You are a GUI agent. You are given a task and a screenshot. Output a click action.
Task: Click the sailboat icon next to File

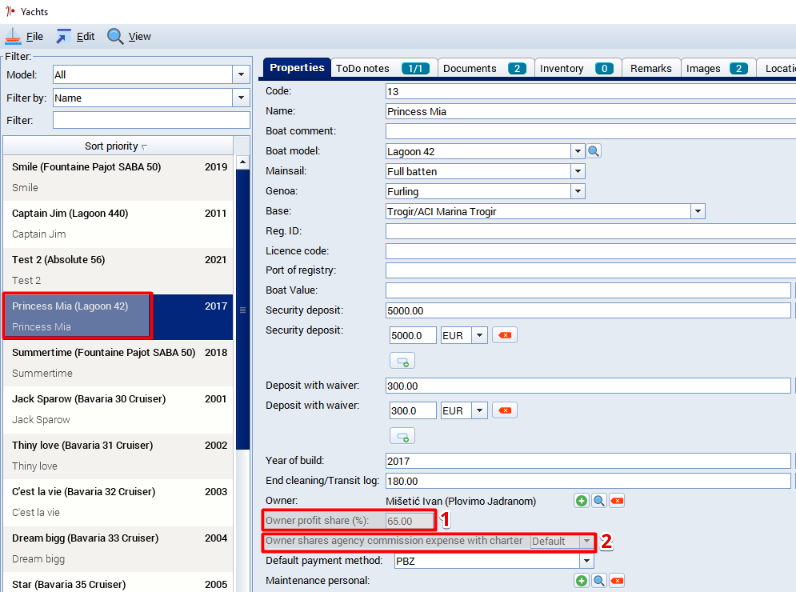coord(13,37)
